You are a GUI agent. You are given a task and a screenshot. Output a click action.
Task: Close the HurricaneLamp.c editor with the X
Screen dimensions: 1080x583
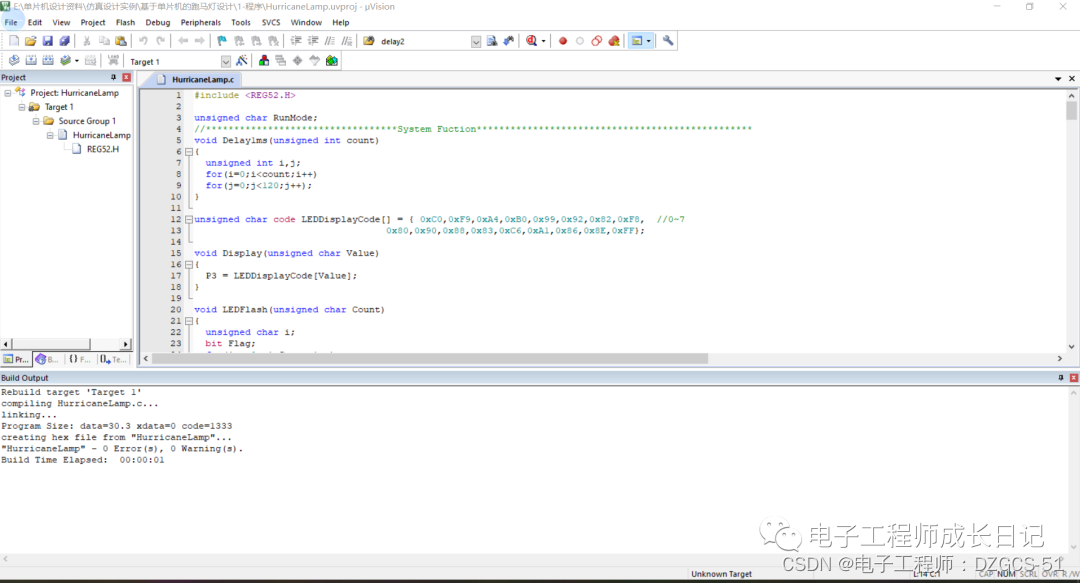[x=1072, y=79]
